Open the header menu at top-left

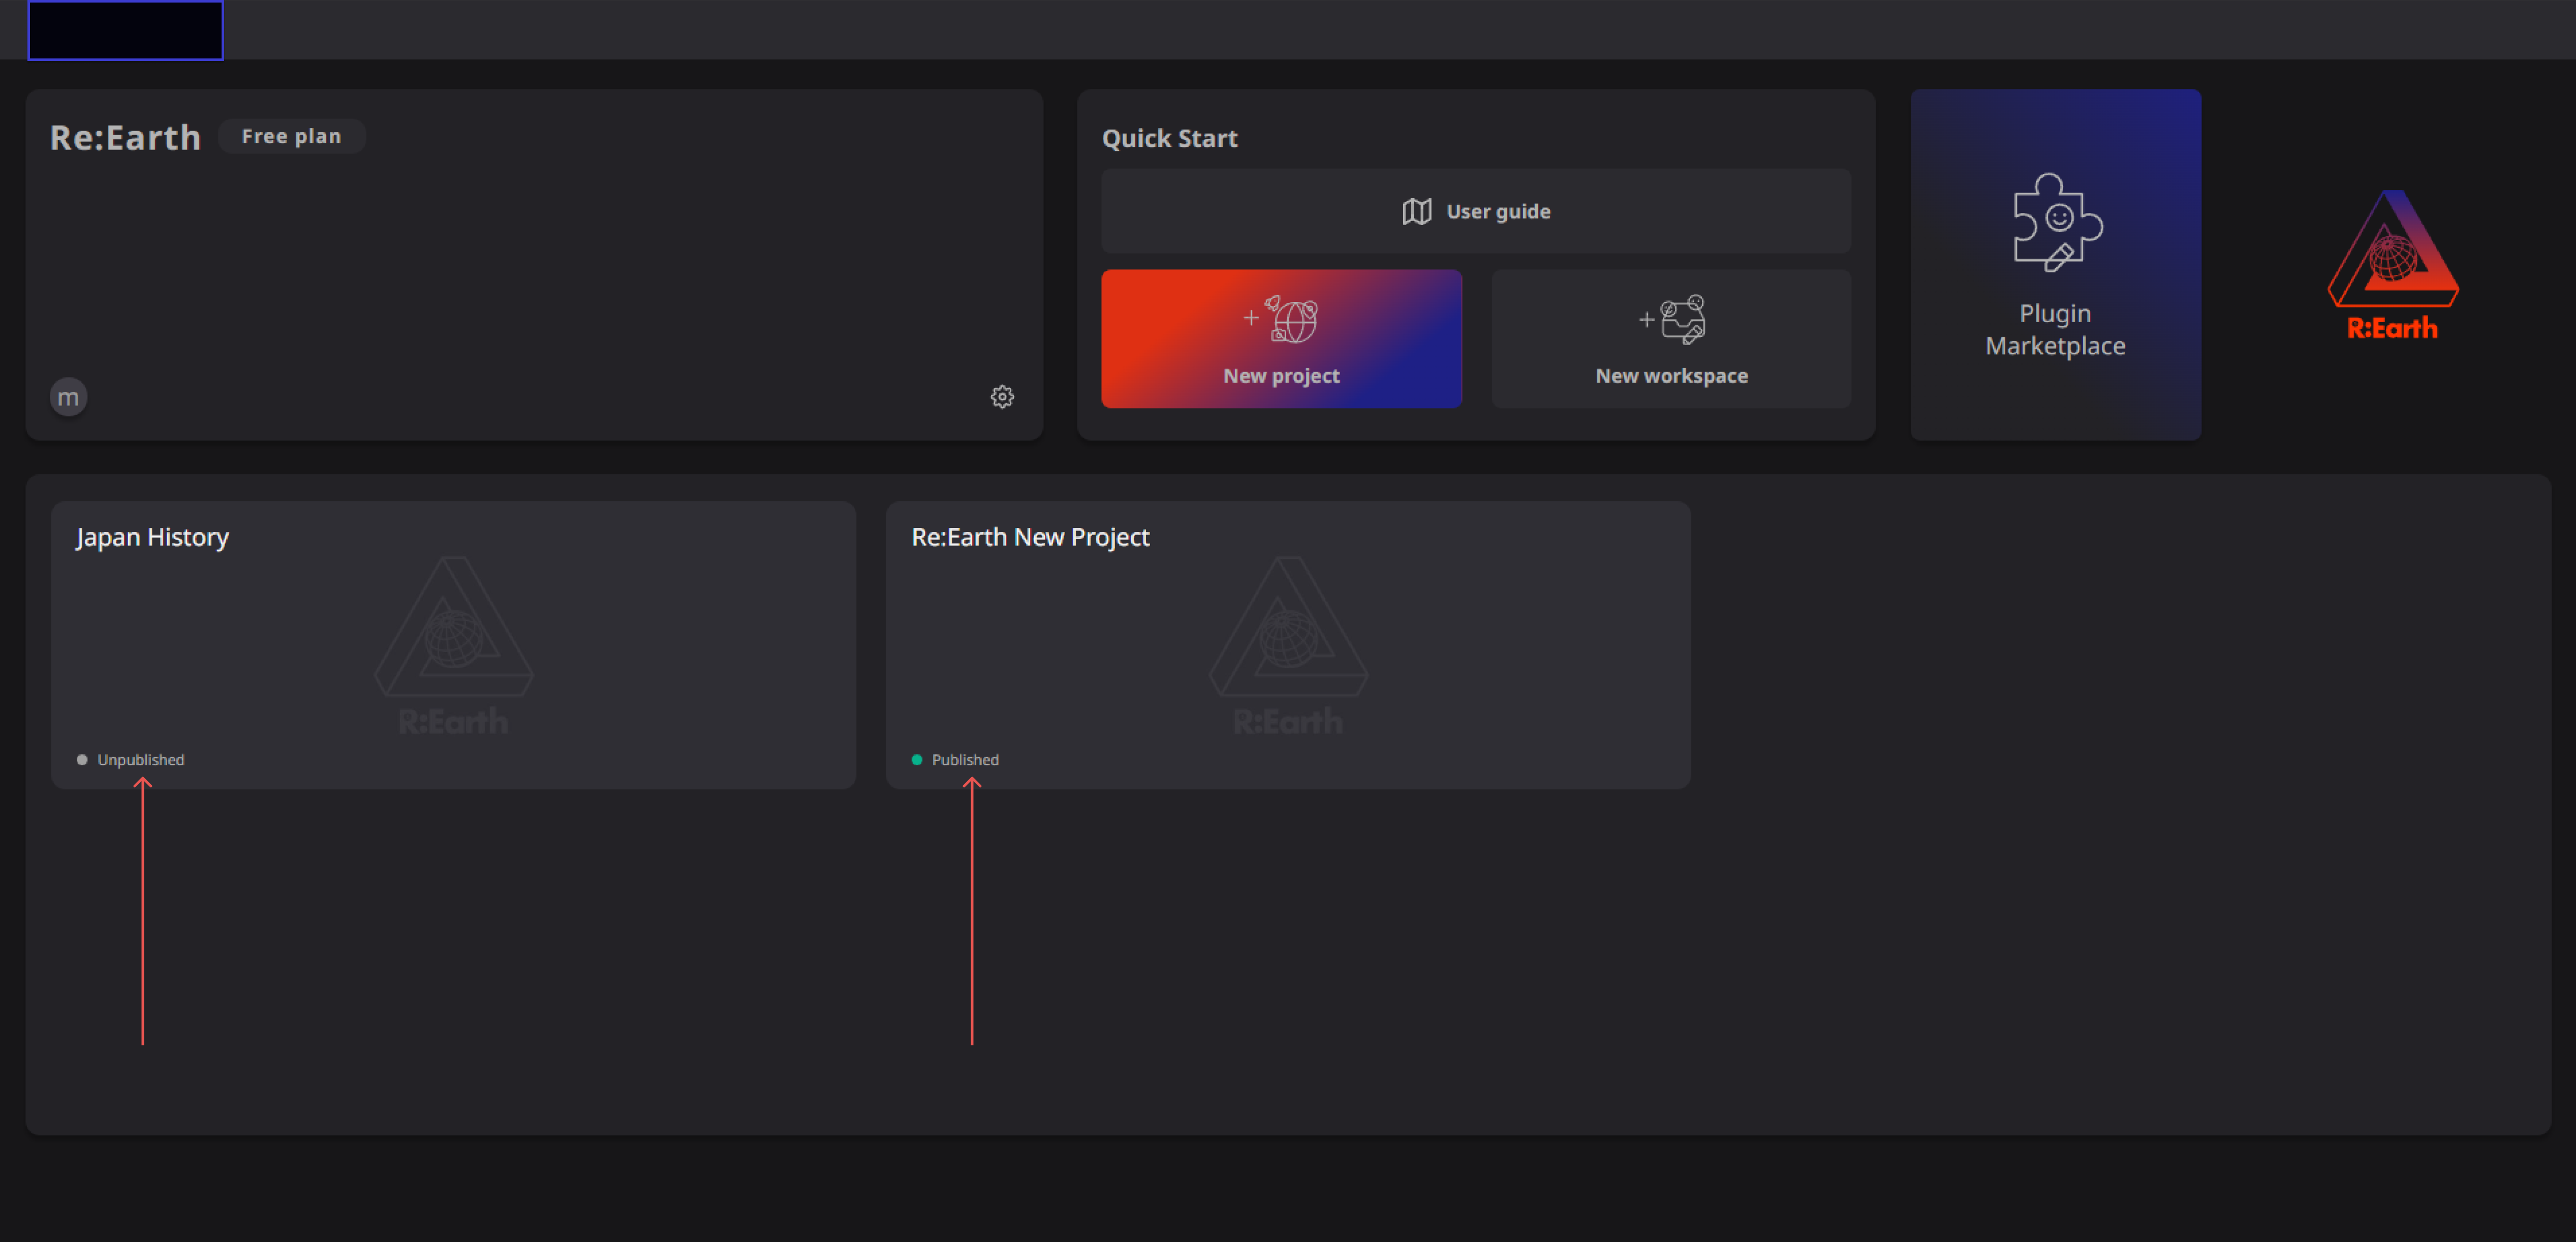pos(125,30)
